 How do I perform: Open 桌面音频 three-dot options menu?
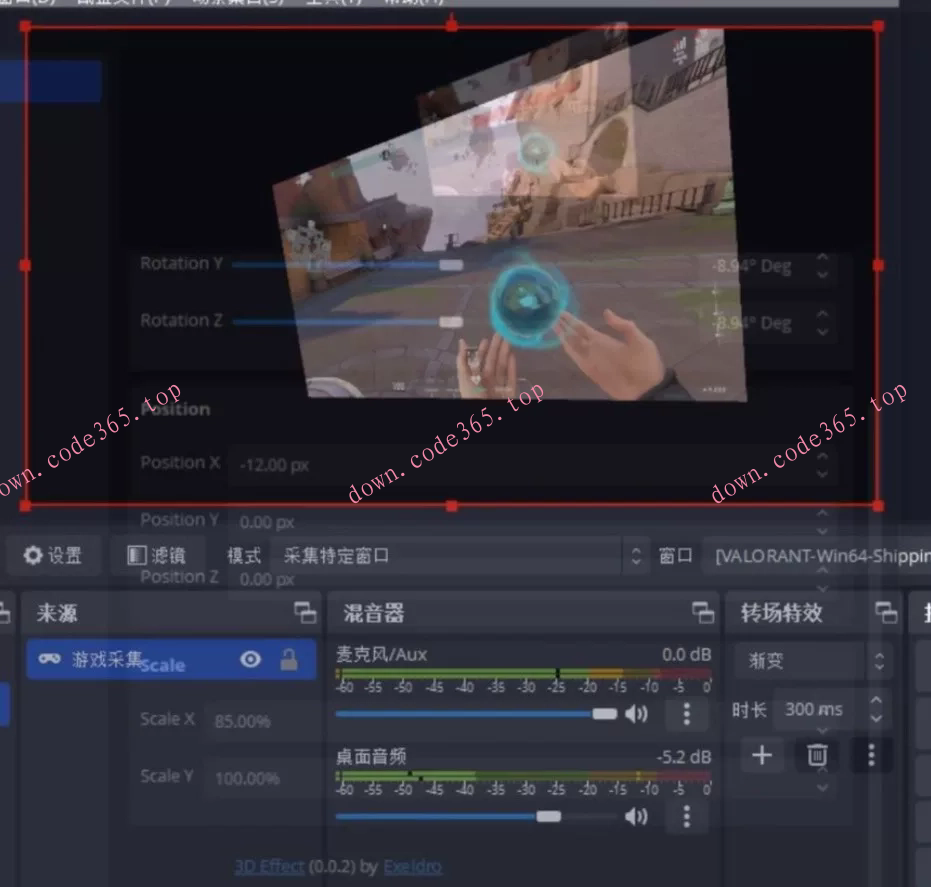click(x=687, y=816)
